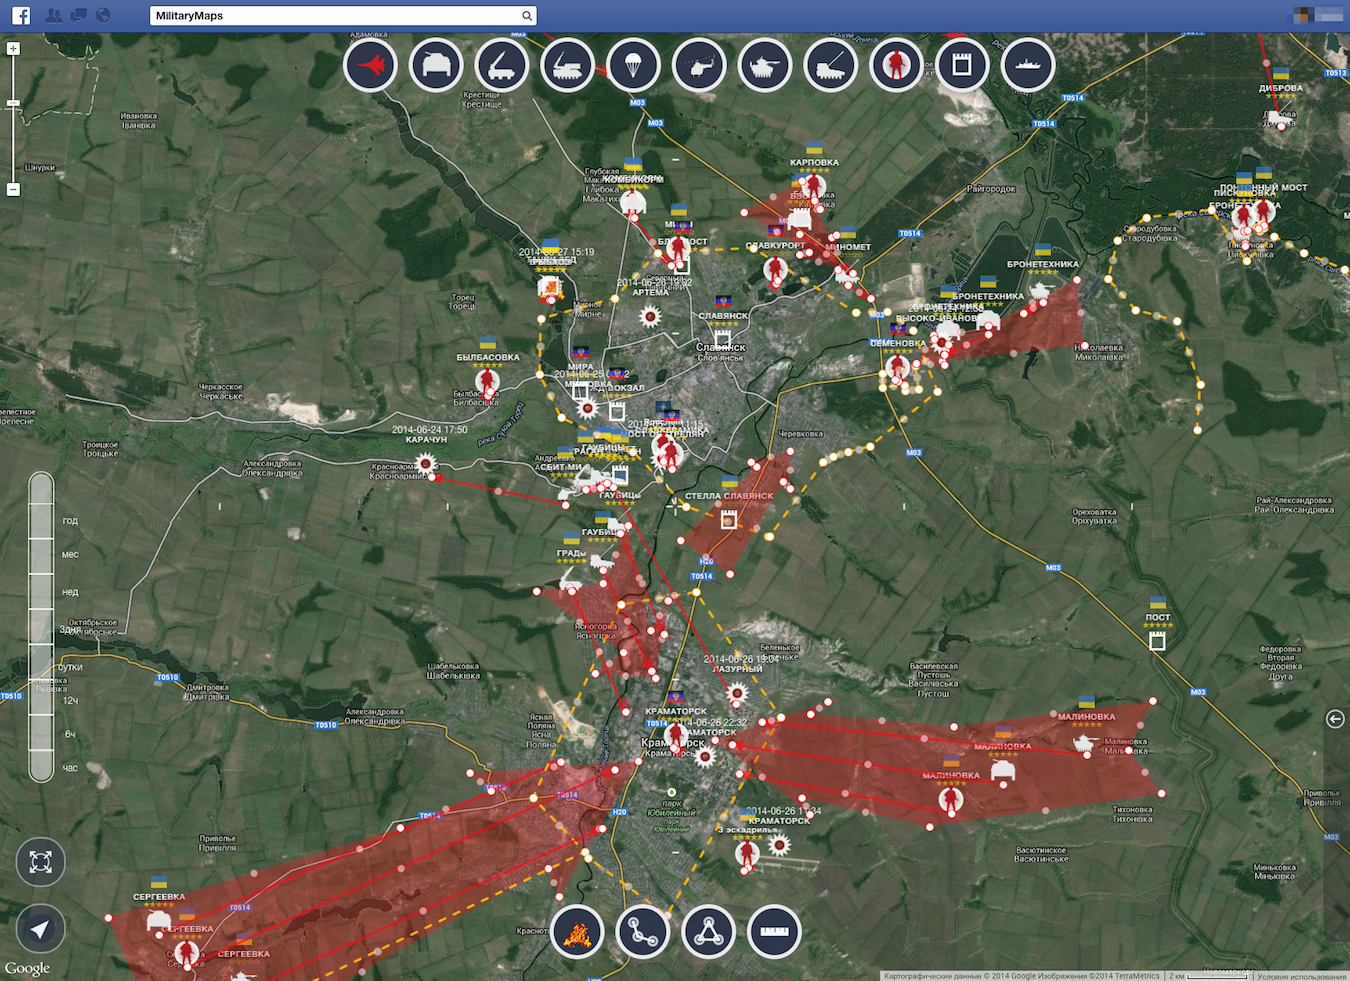Select the fighter jet unit icon
This screenshot has width=1350, height=981.
[x=371, y=66]
